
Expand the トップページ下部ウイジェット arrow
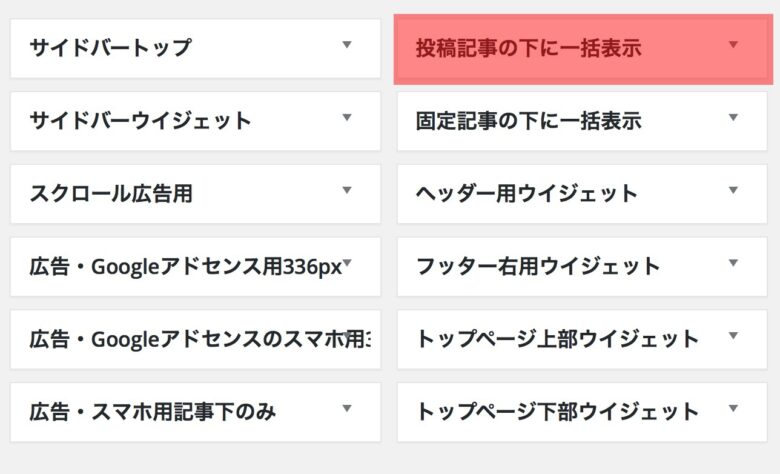pos(733,408)
